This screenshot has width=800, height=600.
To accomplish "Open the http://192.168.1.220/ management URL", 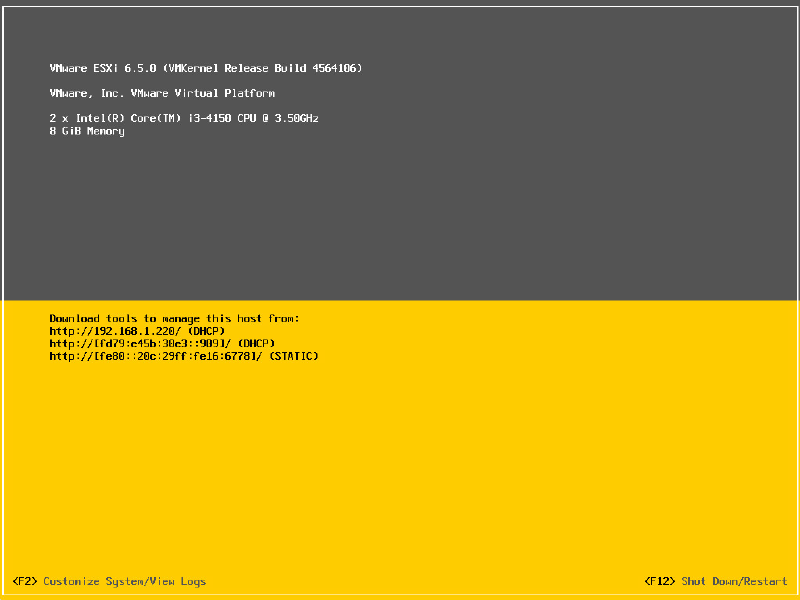I will click(x=115, y=331).
